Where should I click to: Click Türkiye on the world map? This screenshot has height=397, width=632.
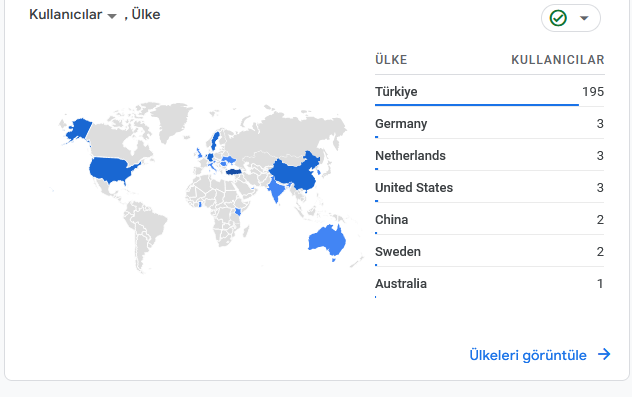click(x=233, y=172)
